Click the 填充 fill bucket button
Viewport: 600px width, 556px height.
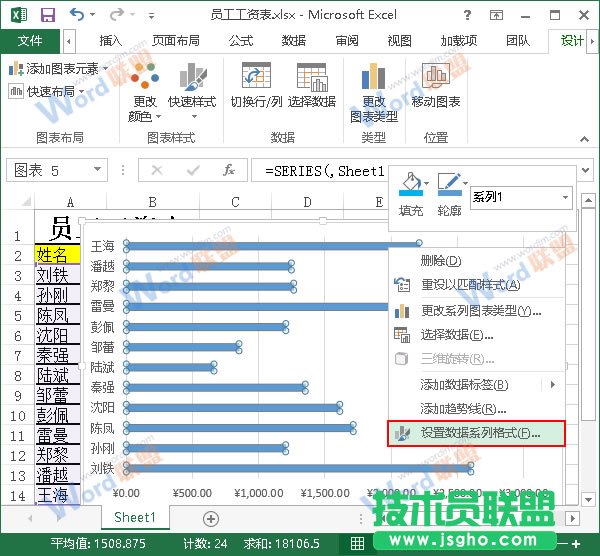coord(411,194)
